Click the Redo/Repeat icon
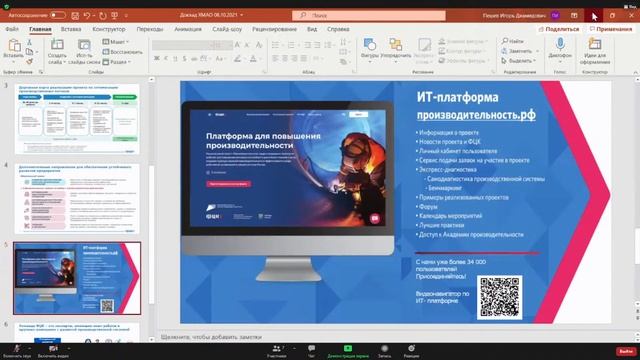Screen dimensions: 640x360 coord(102,16)
